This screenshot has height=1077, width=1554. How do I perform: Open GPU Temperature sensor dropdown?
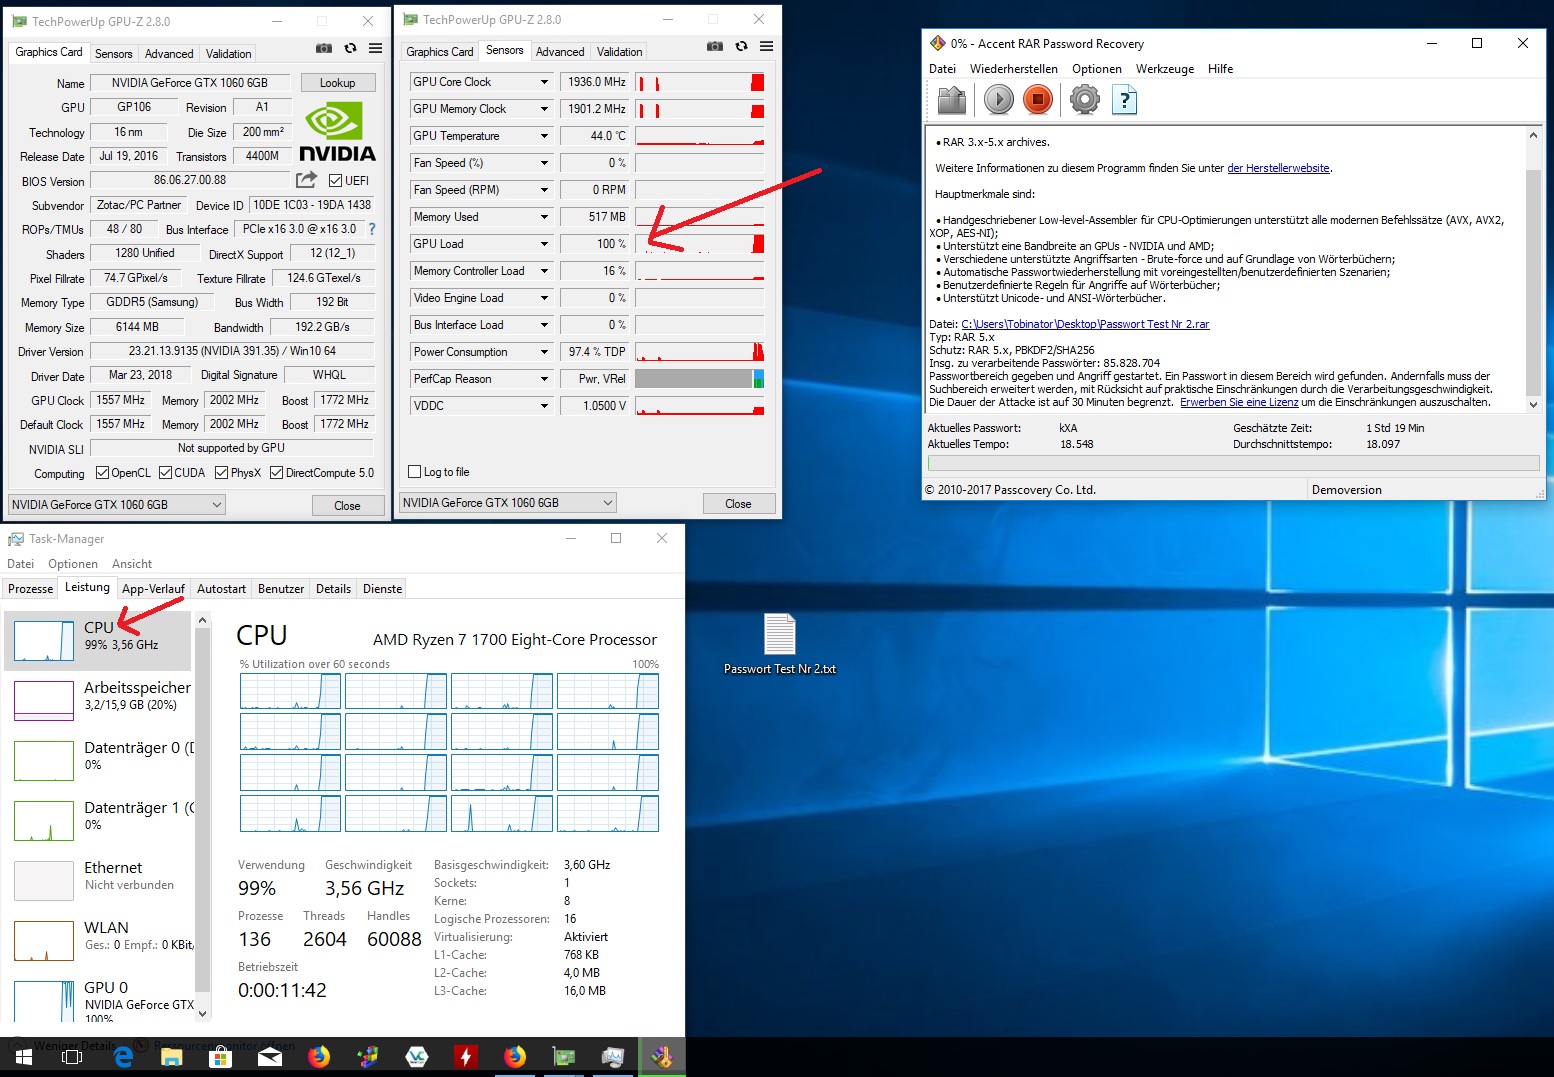544,136
